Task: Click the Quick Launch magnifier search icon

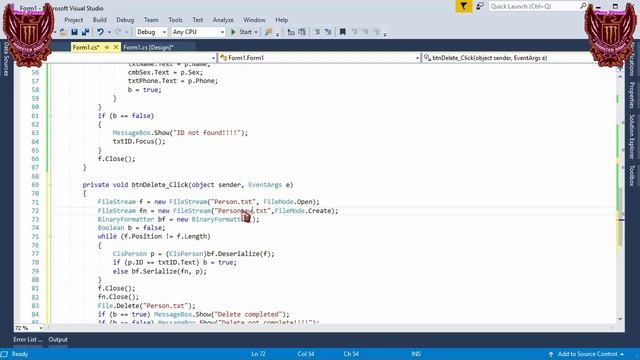Action: point(583,6)
